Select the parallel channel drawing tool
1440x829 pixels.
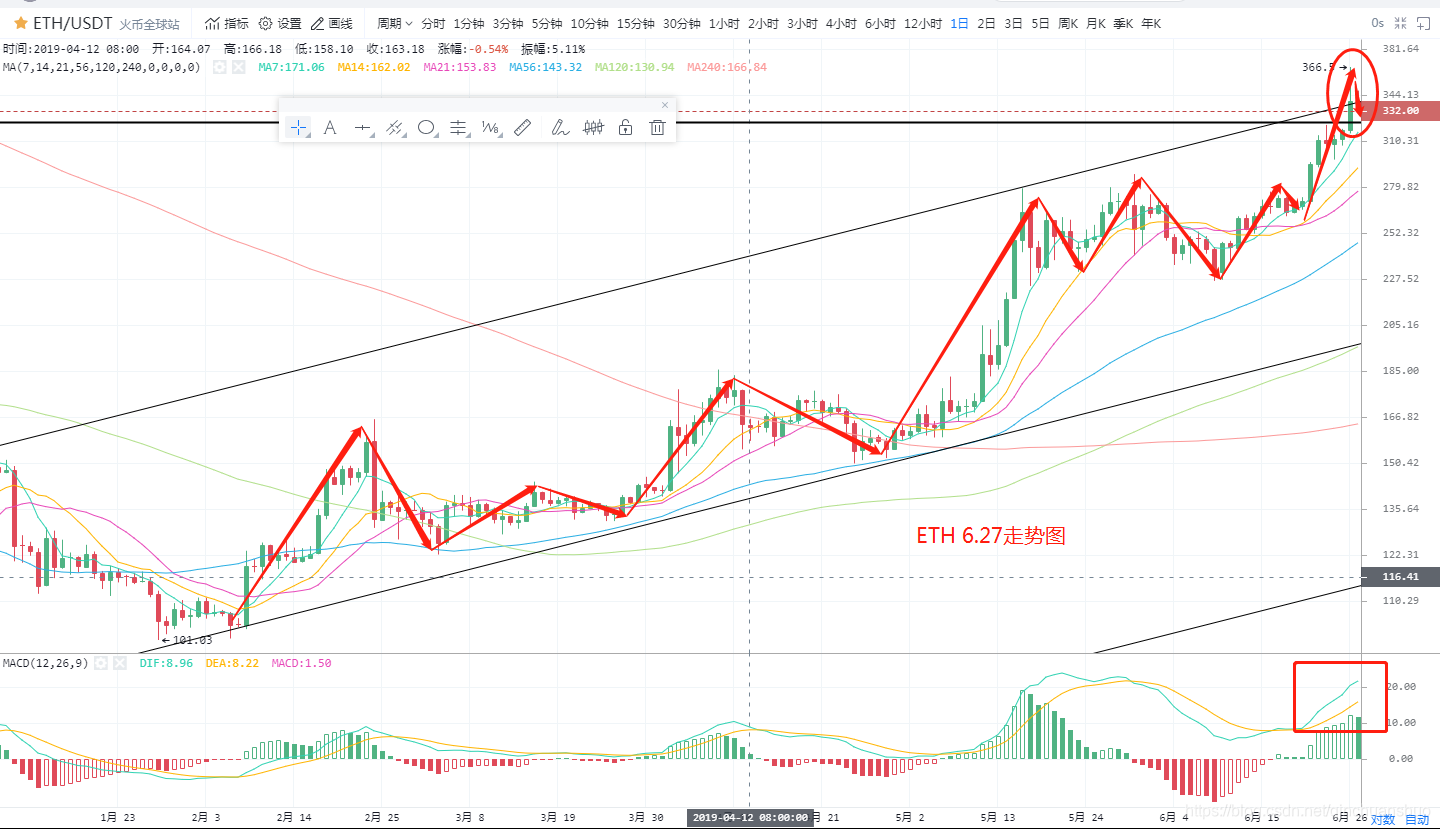point(395,127)
